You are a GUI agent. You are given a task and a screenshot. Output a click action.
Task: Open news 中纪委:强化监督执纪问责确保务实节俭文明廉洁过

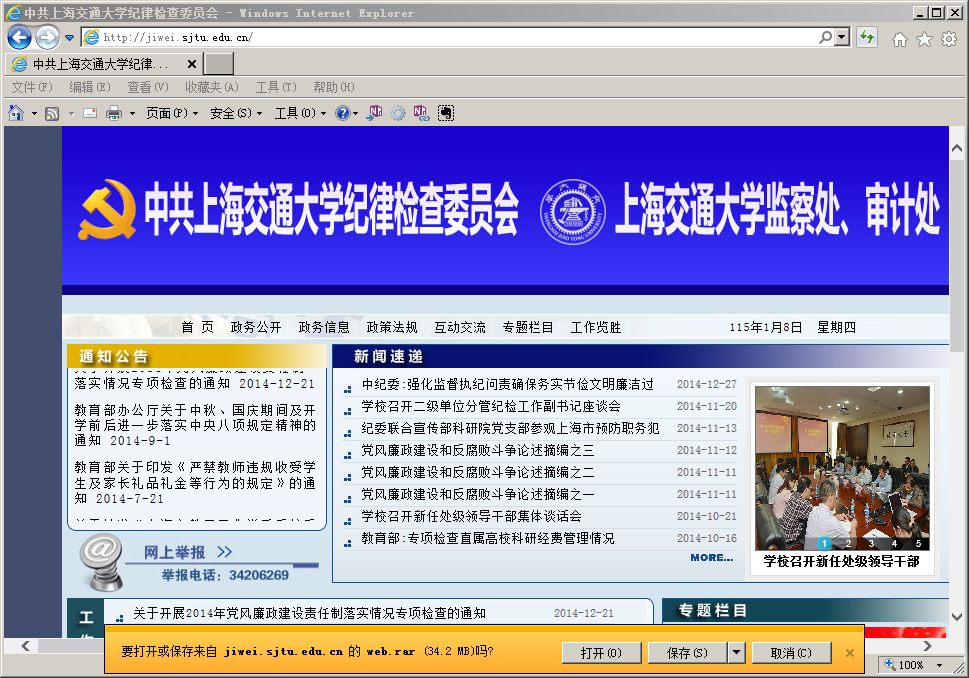click(507, 384)
